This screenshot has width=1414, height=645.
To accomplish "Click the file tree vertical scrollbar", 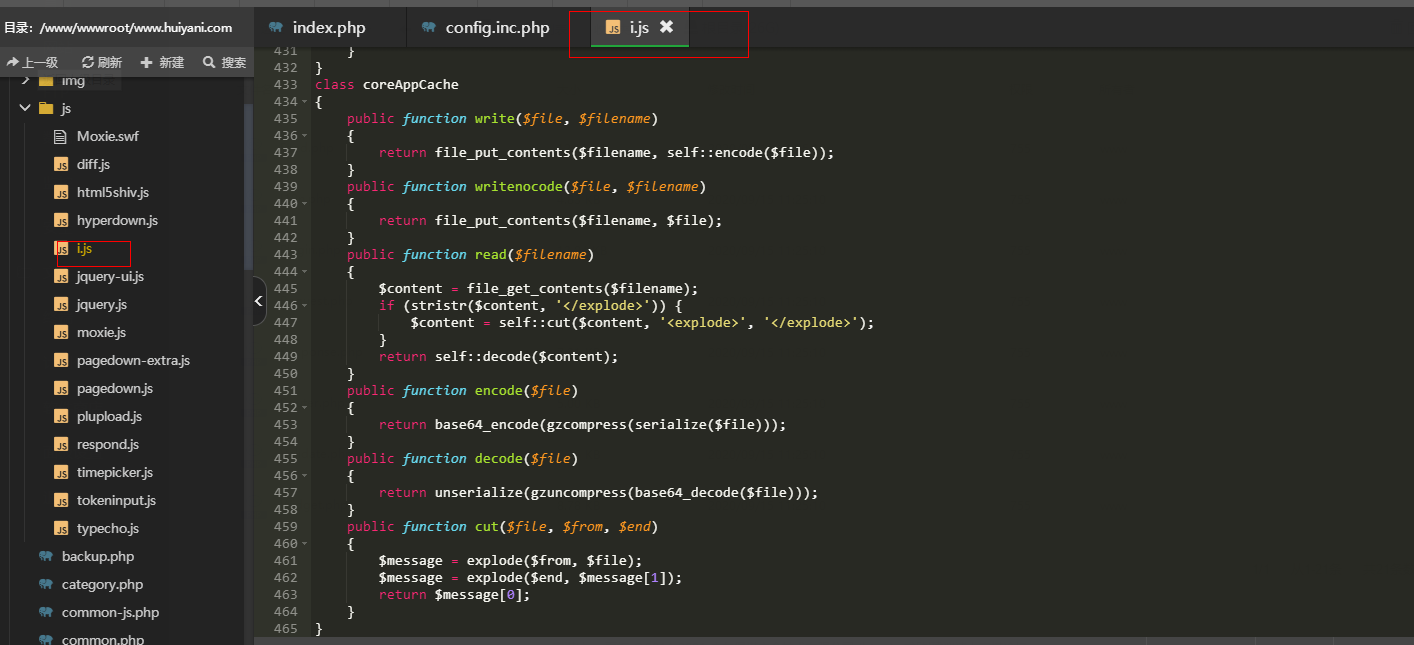I will [248, 180].
